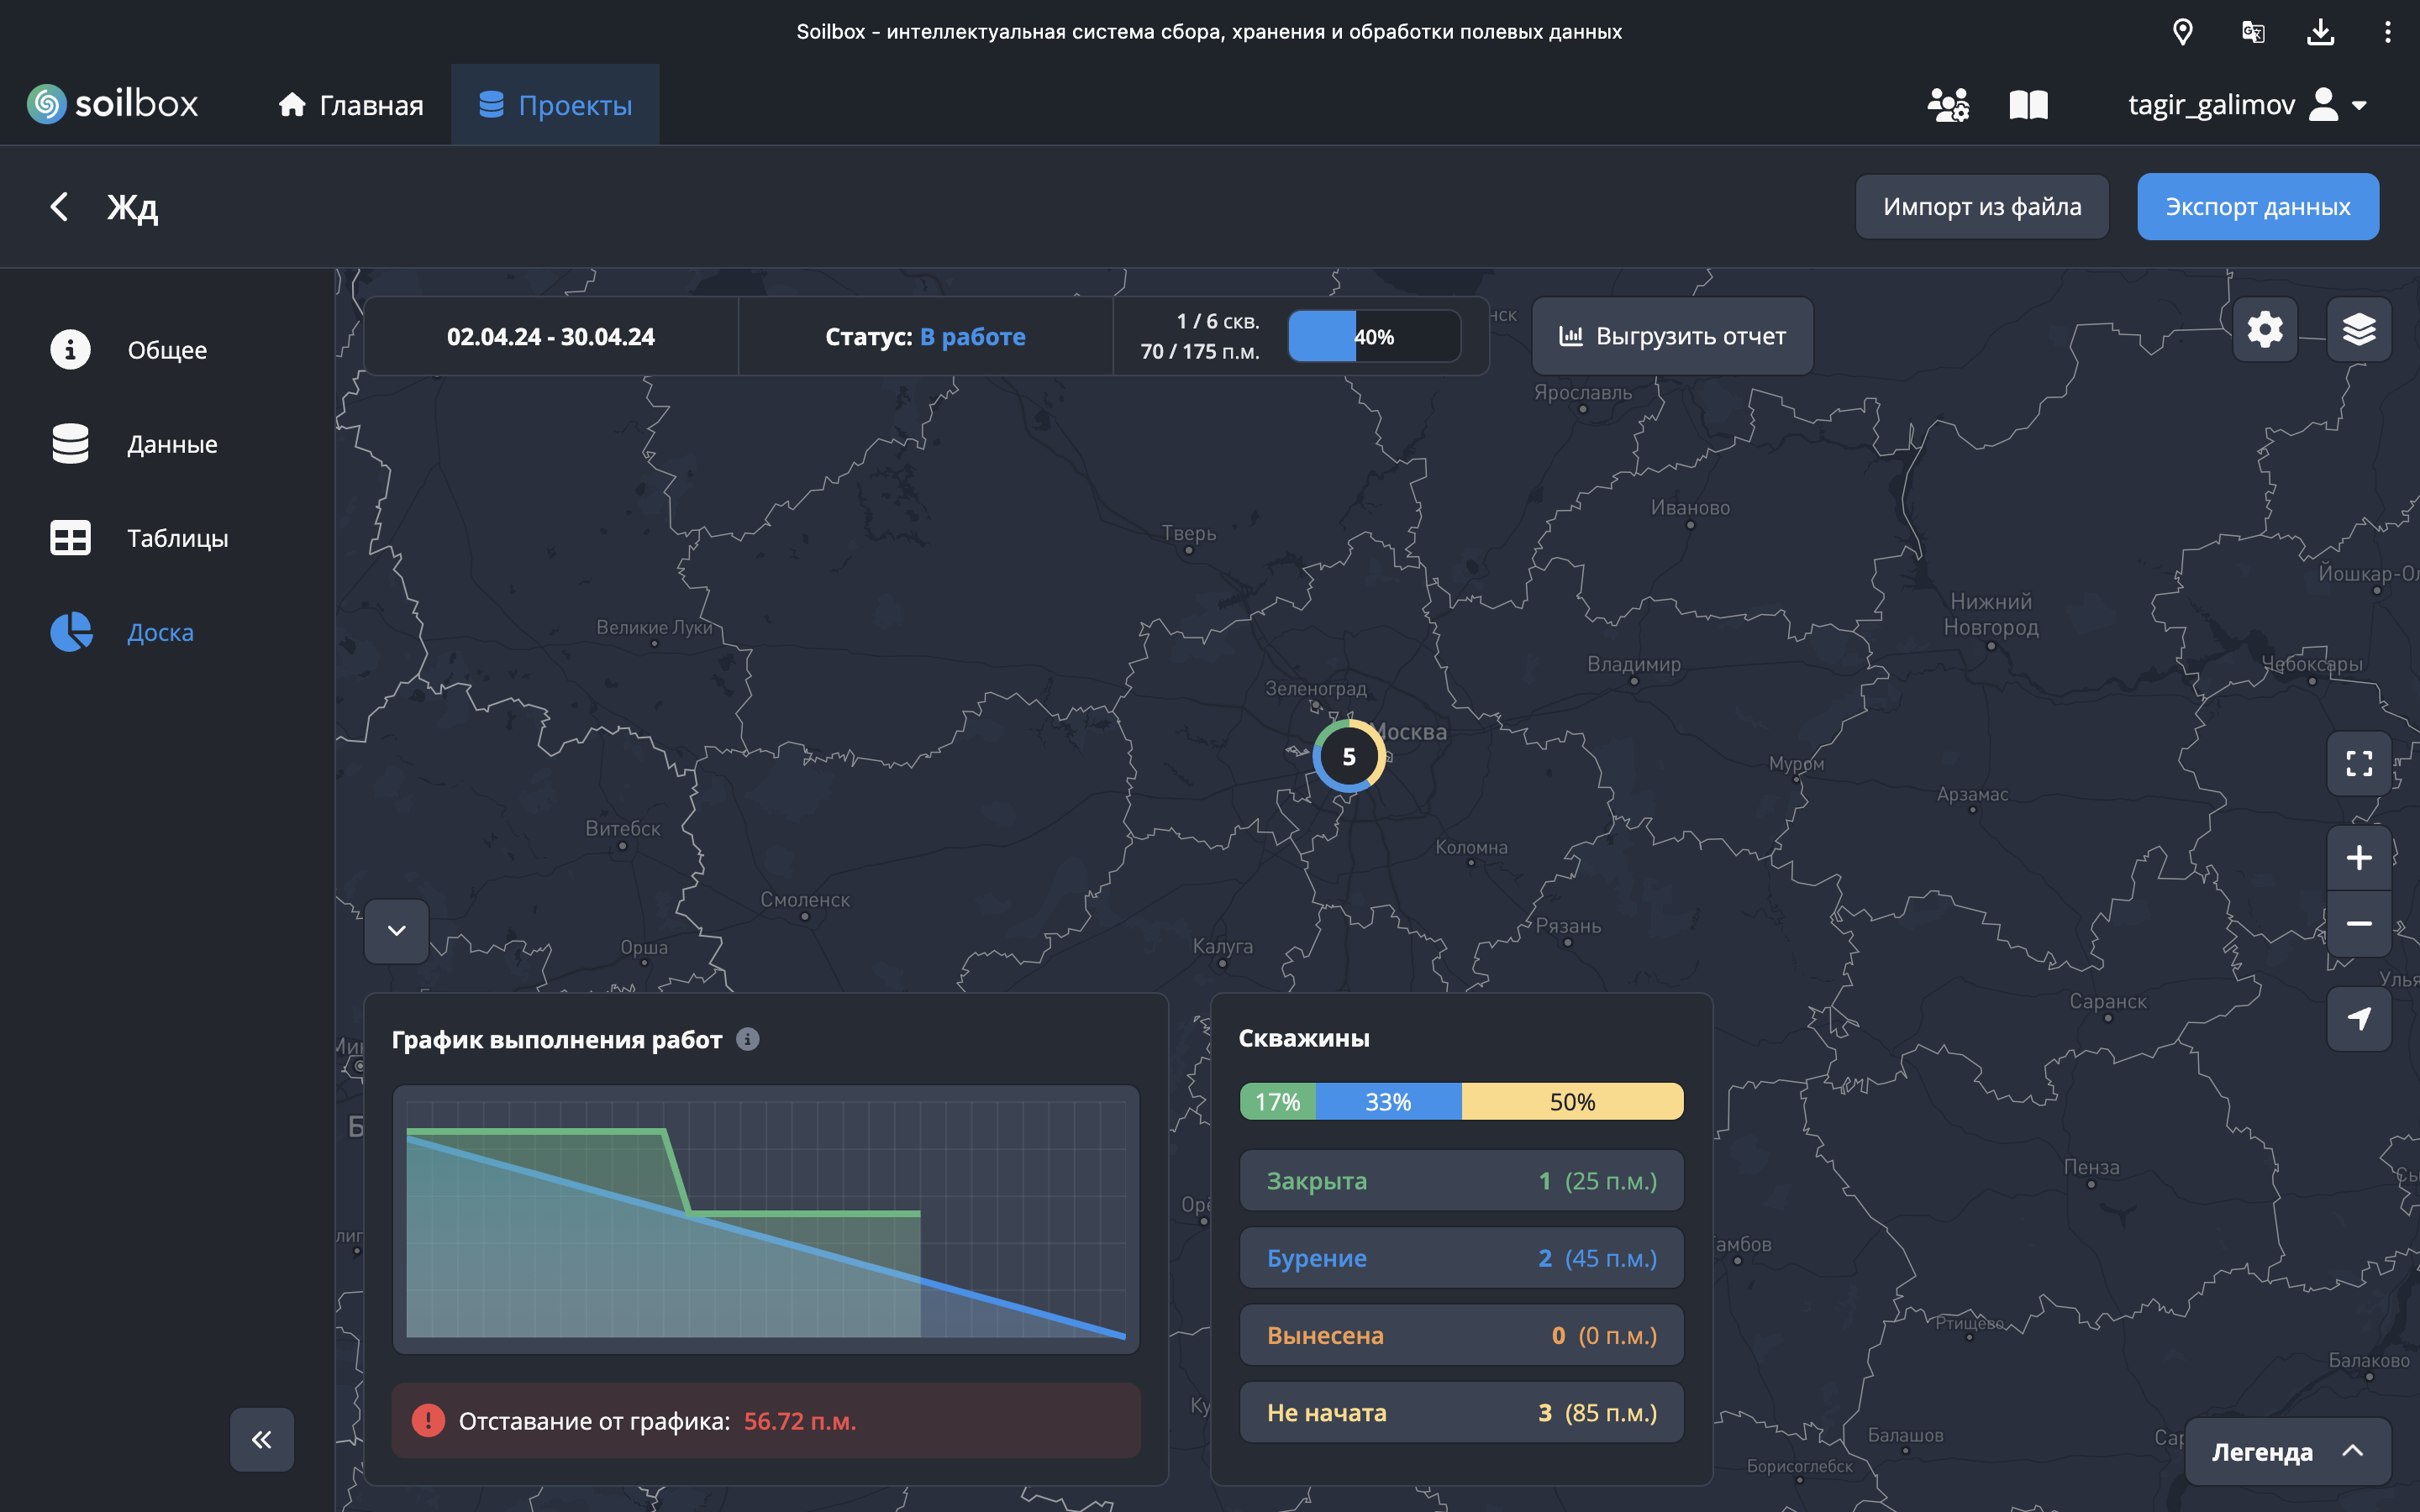Collapse the dashboard panels chevron
This screenshot has width=2420, height=1512.
point(396,931)
